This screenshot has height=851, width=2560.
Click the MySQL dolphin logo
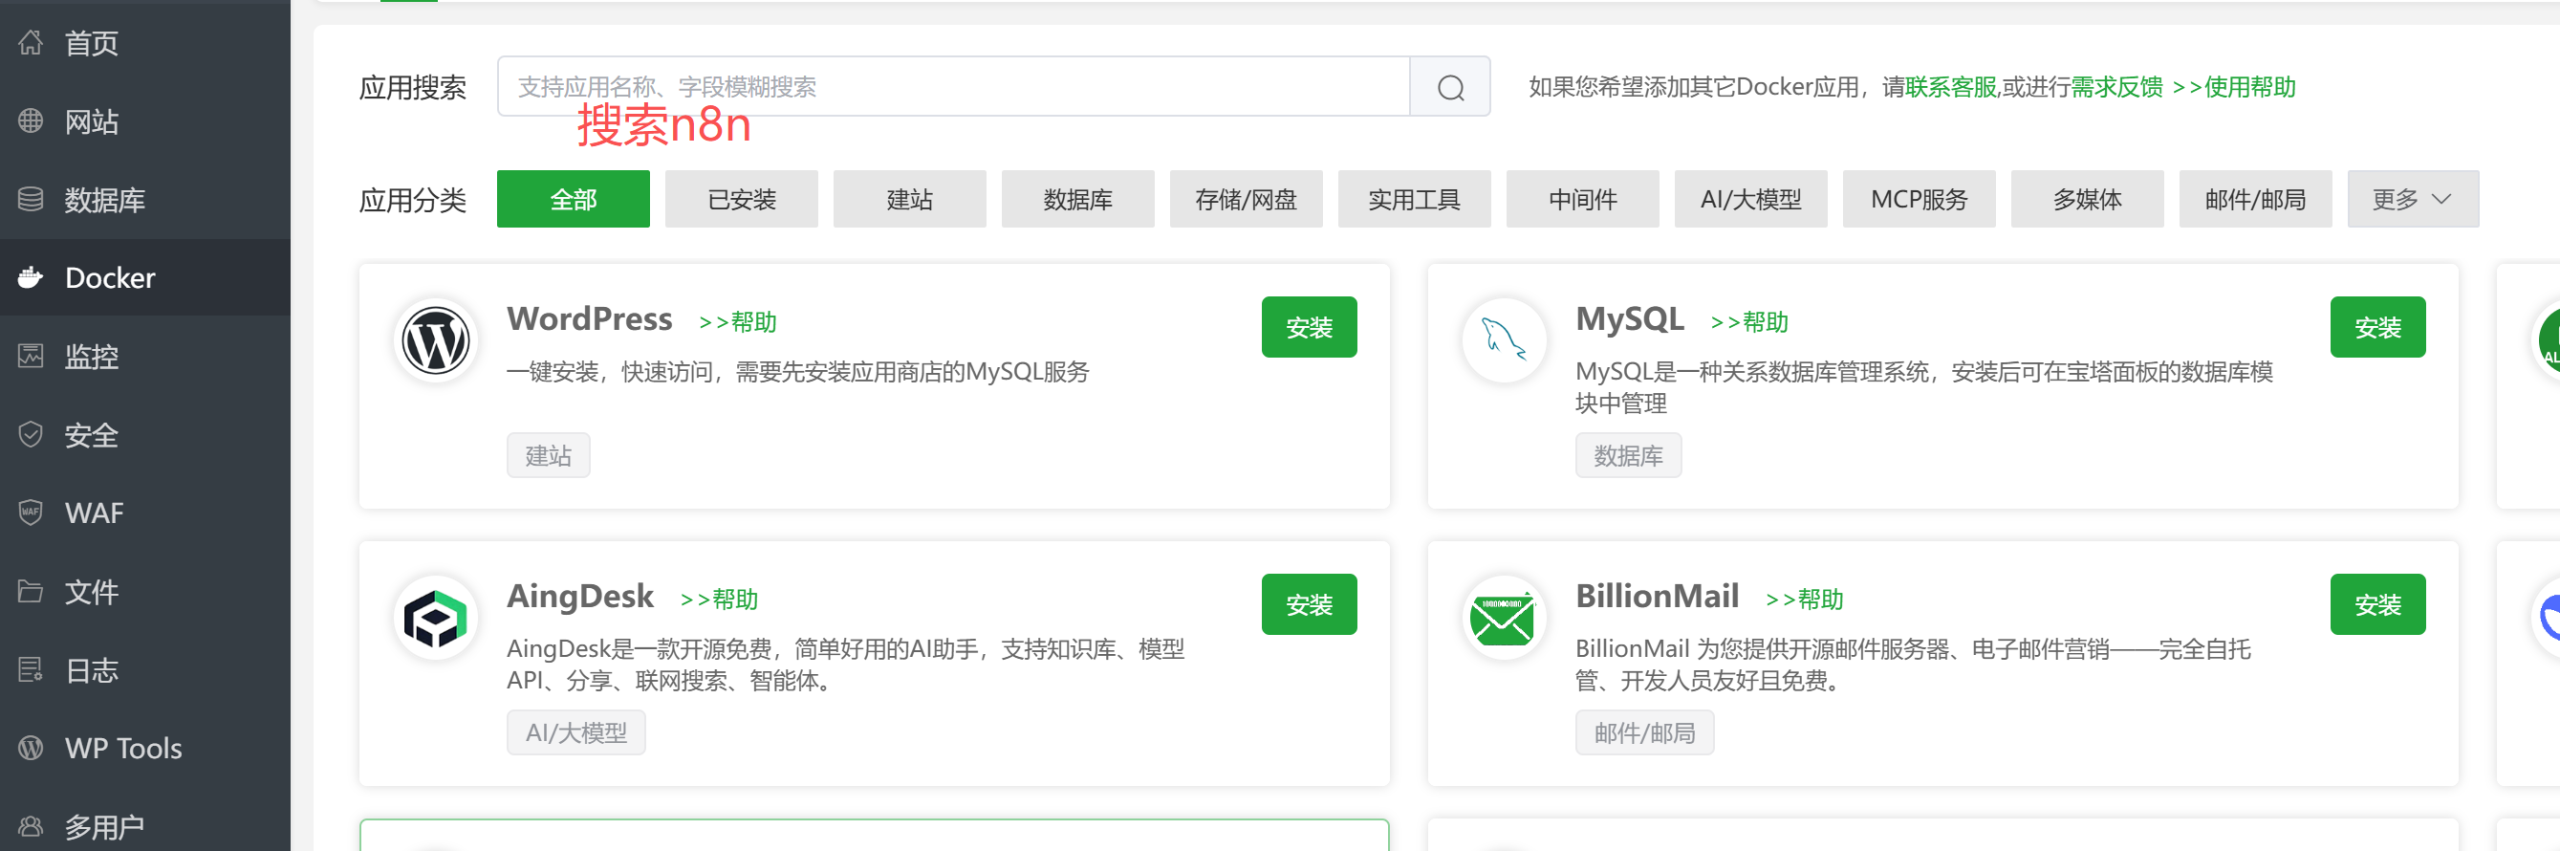click(x=1504, y=341)
